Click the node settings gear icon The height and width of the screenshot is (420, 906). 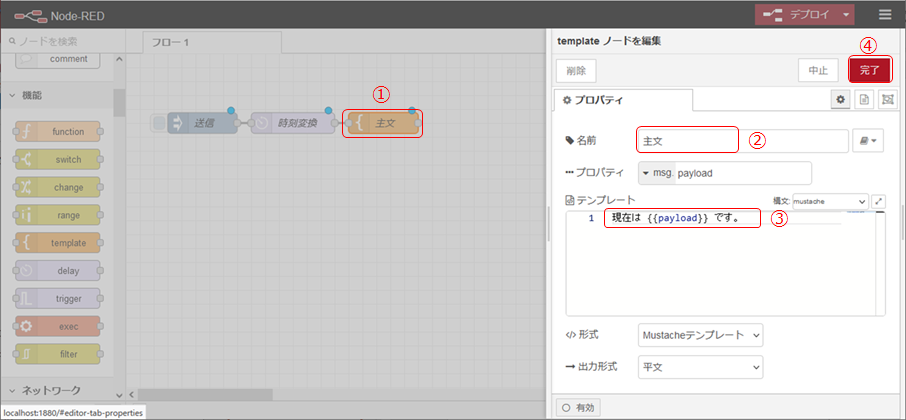click(841, 100)
